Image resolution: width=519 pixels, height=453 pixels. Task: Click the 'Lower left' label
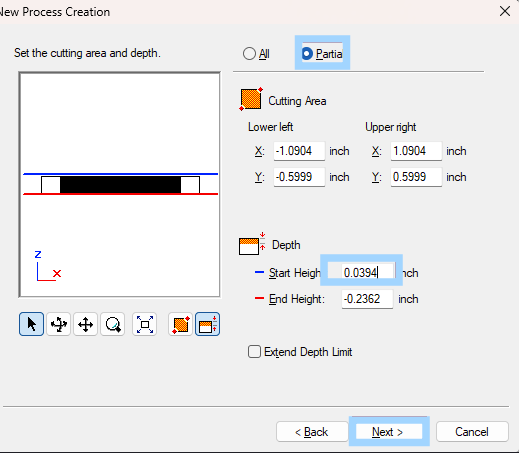point(270,127)
